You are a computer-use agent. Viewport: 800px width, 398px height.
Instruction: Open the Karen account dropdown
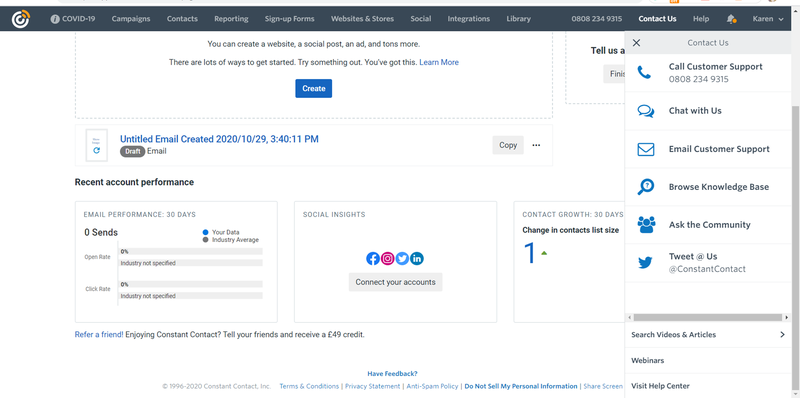[768, 19]
